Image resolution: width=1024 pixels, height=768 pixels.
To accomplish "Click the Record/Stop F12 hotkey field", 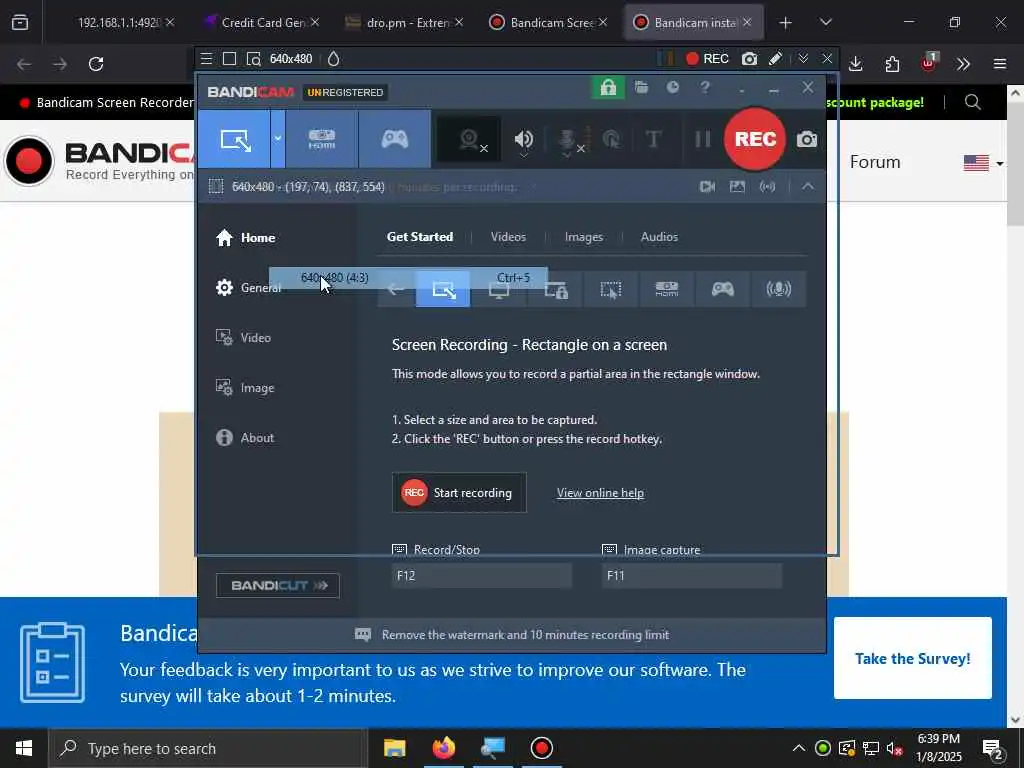I will click(482, 575).
